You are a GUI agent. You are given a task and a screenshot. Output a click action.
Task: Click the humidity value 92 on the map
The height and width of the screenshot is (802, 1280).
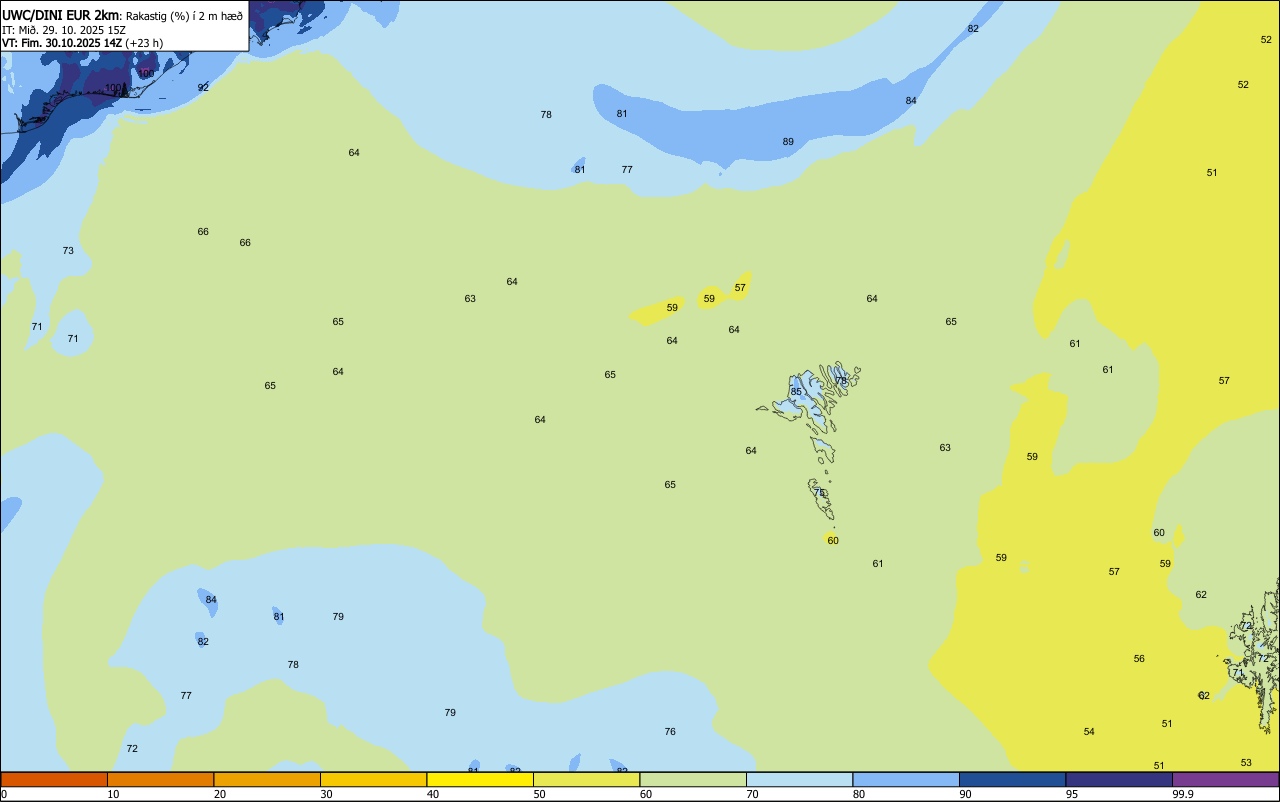[x=203, y=88]
